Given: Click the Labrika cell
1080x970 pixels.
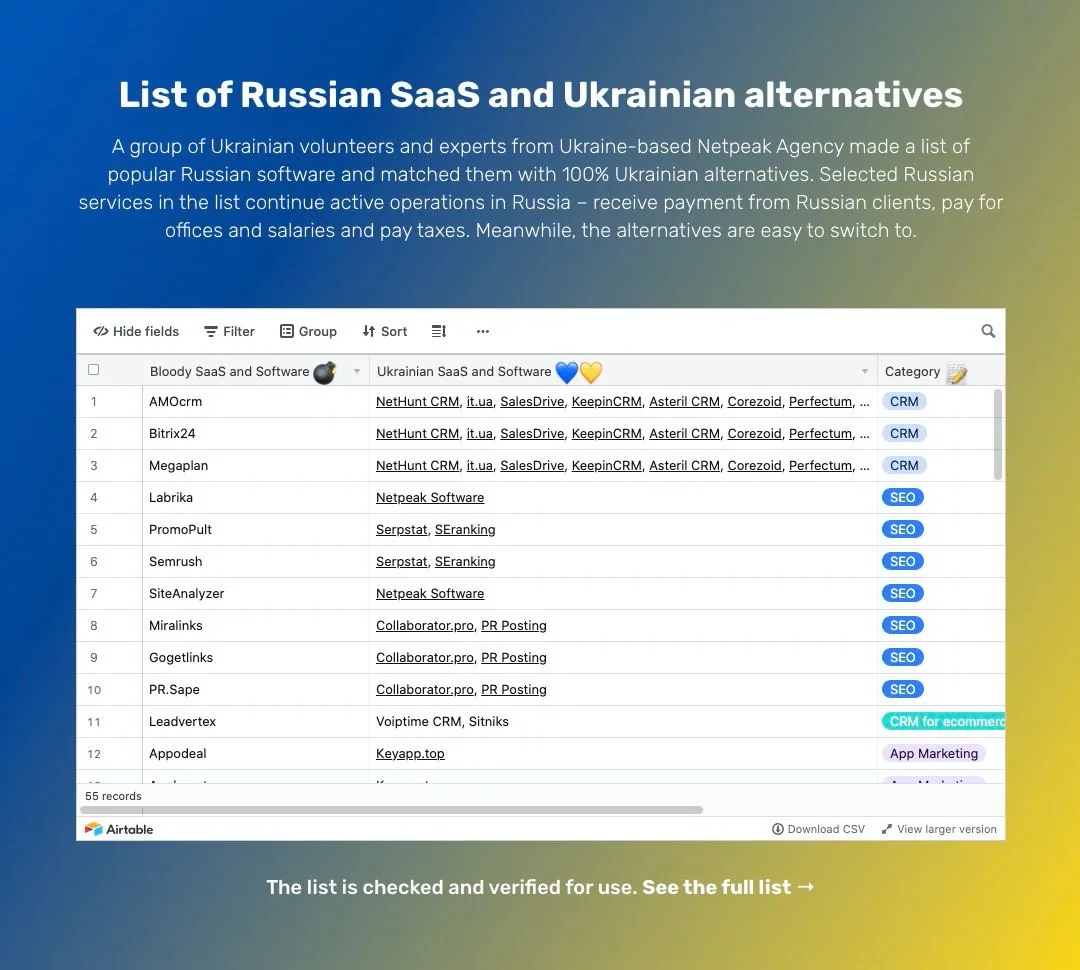Looking at the screenshot, I should click(256, 497).
